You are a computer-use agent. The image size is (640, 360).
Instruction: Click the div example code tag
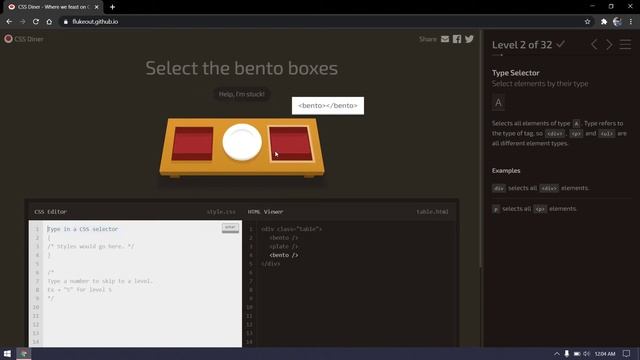click(499, 188)
